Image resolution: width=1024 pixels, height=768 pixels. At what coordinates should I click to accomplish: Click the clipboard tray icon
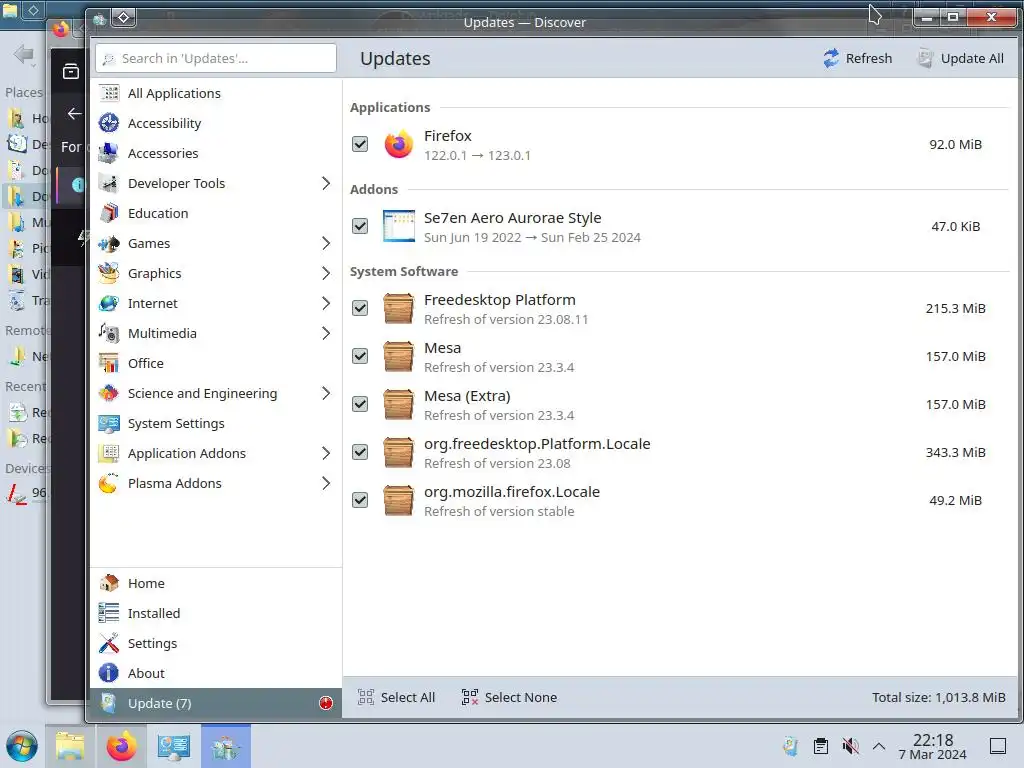pyautogui.click(x=821, y=746)
